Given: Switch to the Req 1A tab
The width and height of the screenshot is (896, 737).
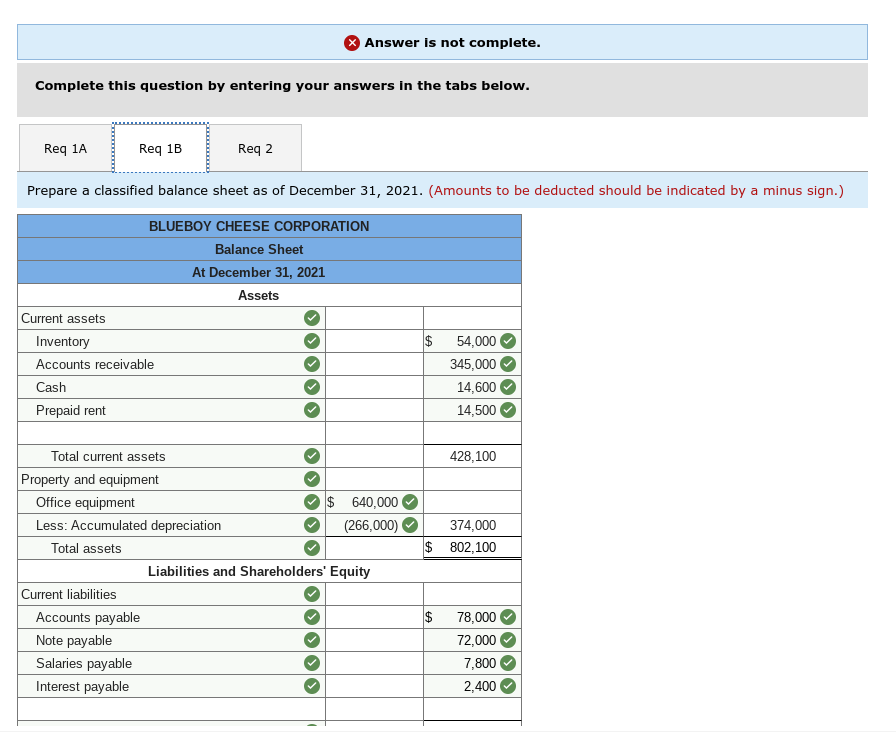Looking at the screenshot, I should coord(64,148).
